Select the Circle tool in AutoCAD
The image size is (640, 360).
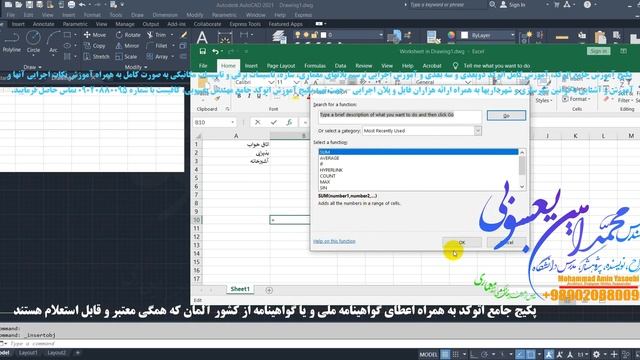pyautogui.click(x=33, y=42)
